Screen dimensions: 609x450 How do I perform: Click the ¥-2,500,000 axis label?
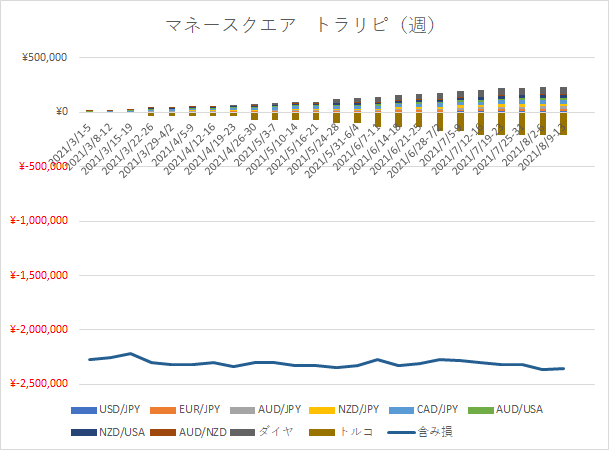[39, 384]
